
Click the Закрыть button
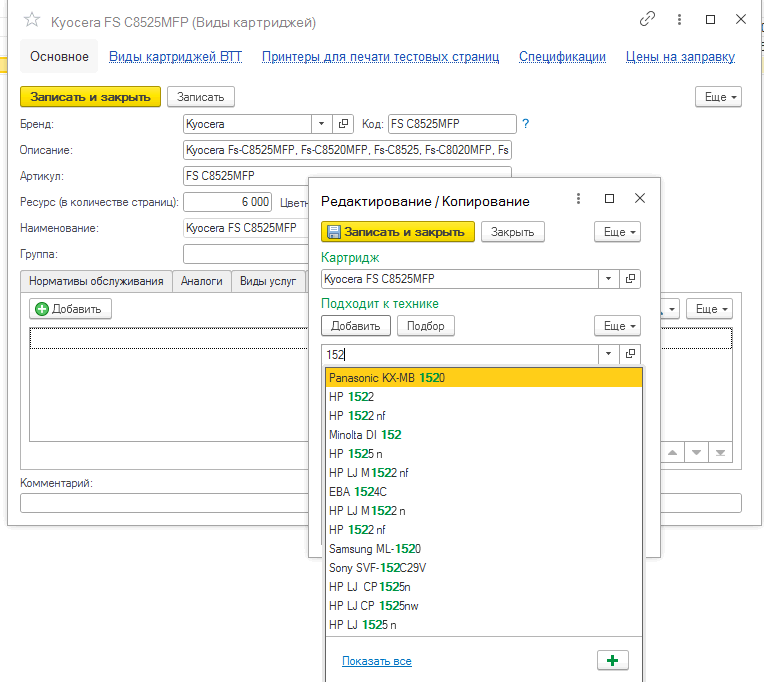513,232
